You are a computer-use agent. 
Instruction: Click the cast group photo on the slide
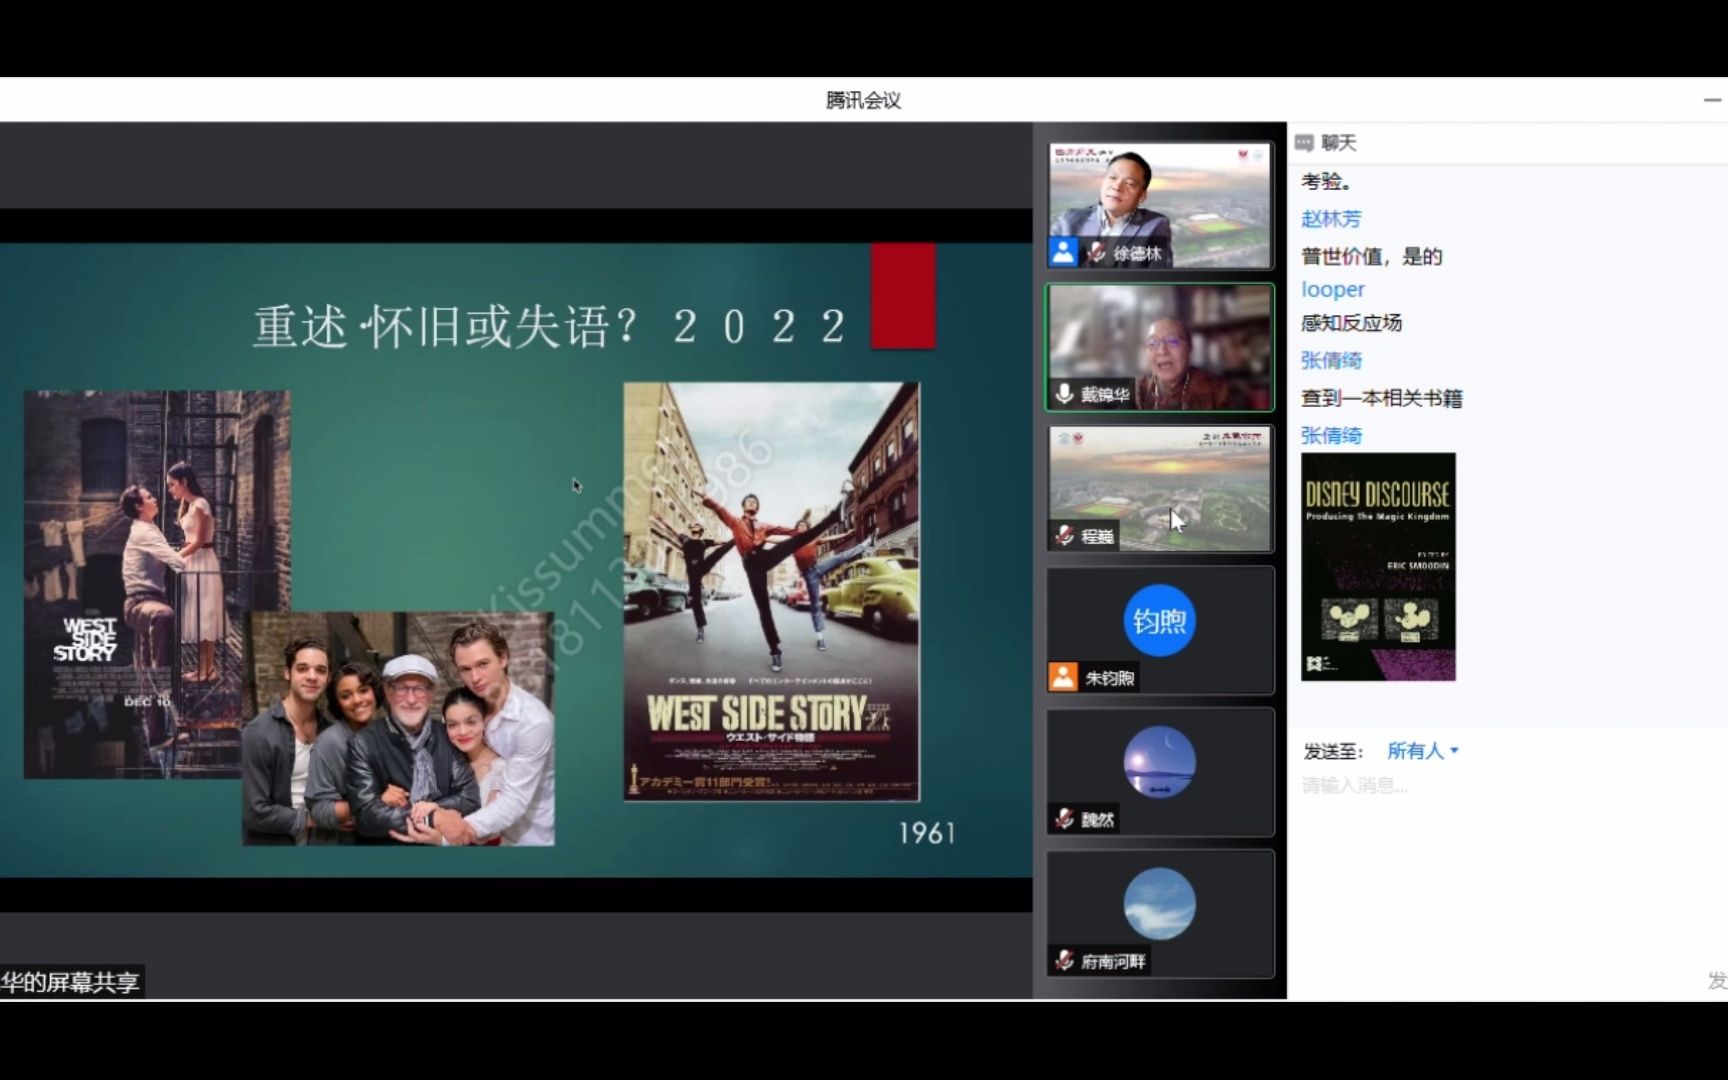398,729
